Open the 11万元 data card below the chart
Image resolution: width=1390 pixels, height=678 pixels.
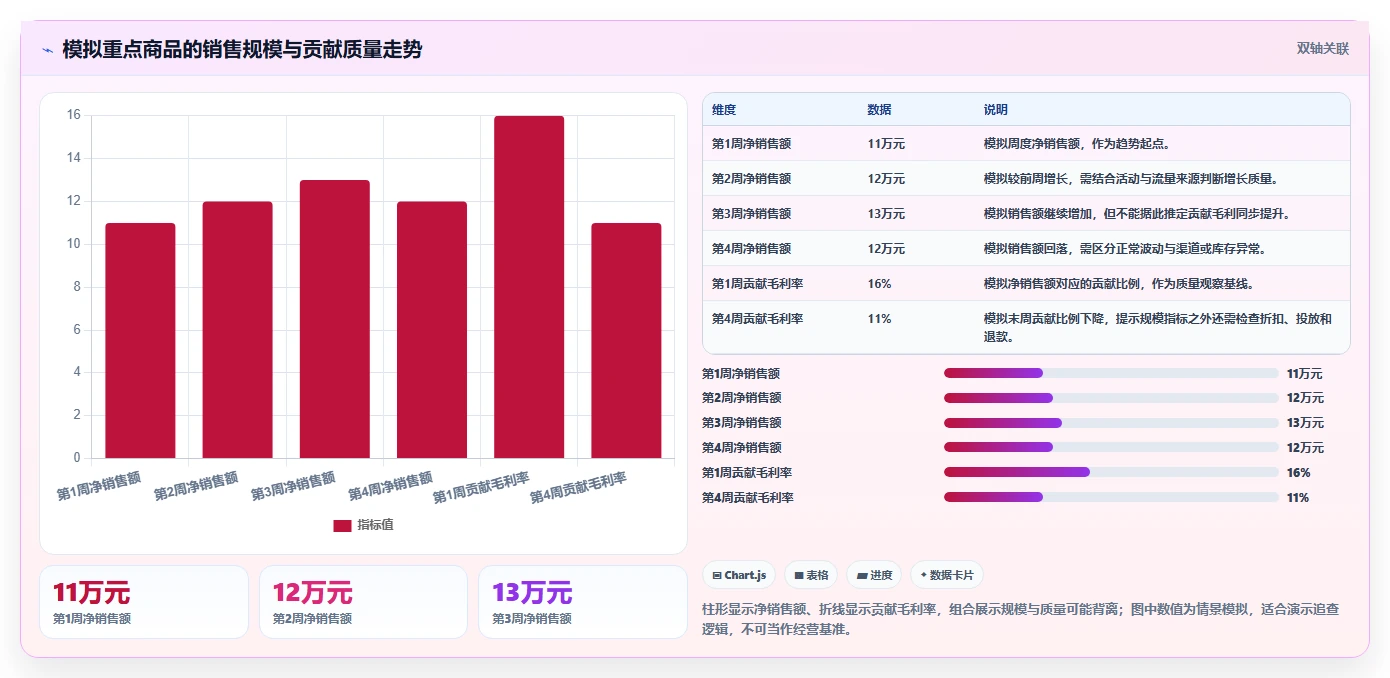pyautogui.click(x=144, y=602)
